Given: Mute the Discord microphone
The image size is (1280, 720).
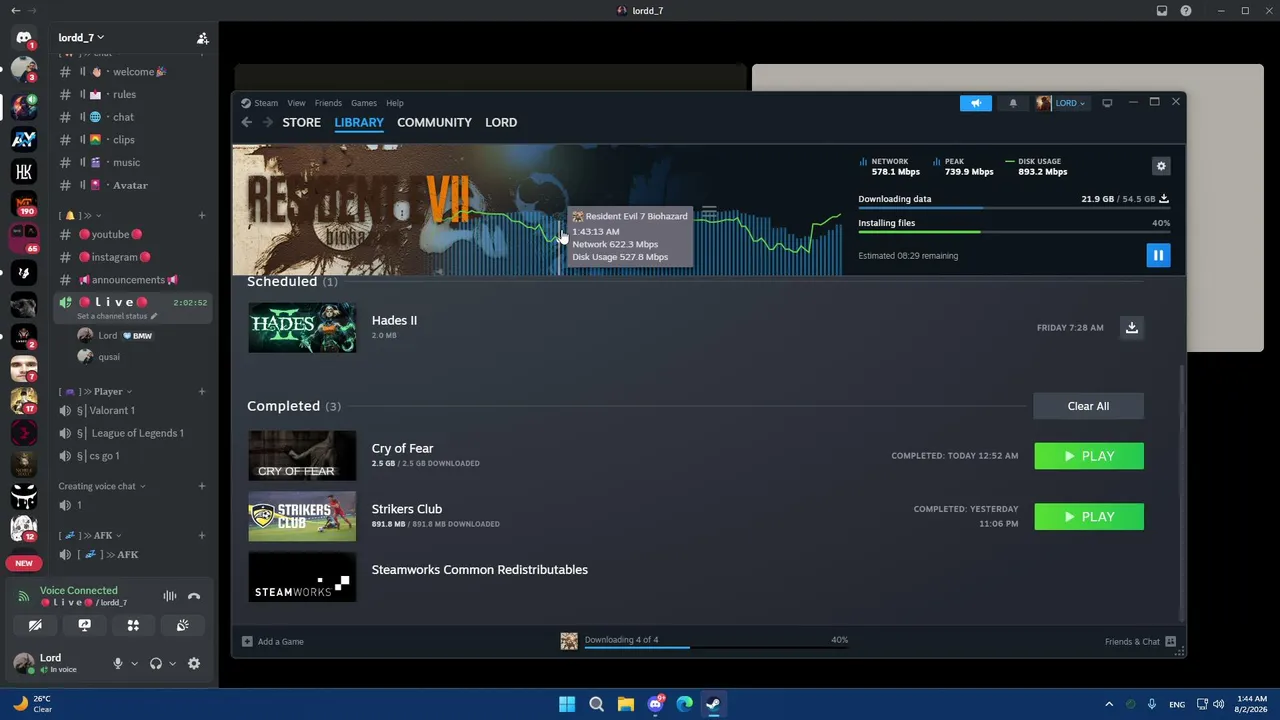Looking at the screenshot, I should click(x=117, y=663).
